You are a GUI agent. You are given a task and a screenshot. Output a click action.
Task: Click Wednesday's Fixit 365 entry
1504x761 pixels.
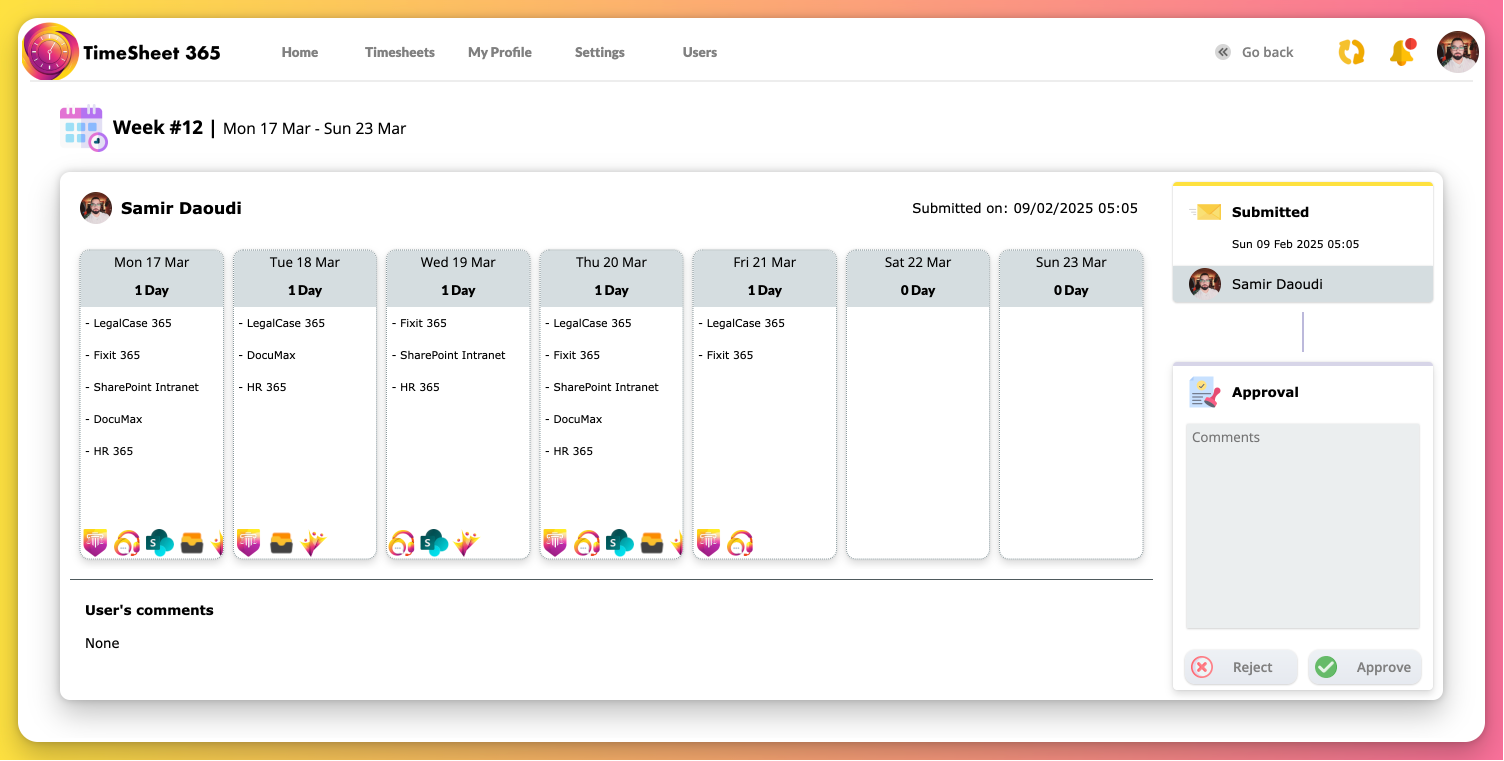click(419, 323)
